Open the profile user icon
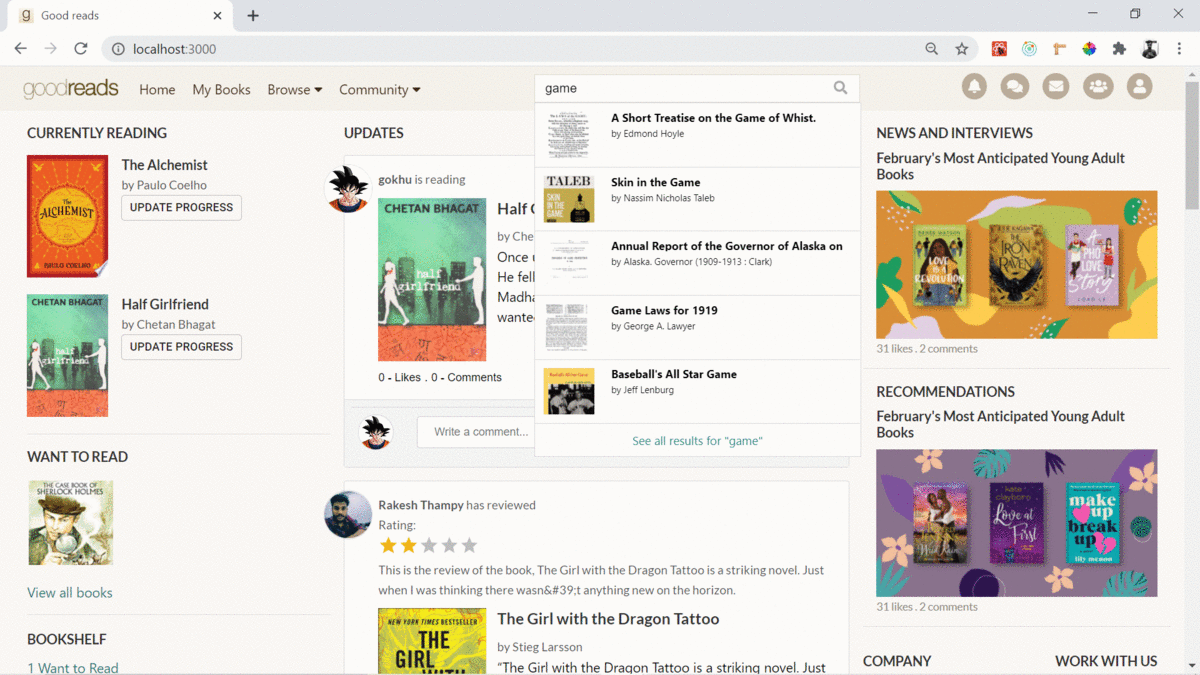Screen dimensions: 1200x675 pyautogui.click(x=1139, y=87)
